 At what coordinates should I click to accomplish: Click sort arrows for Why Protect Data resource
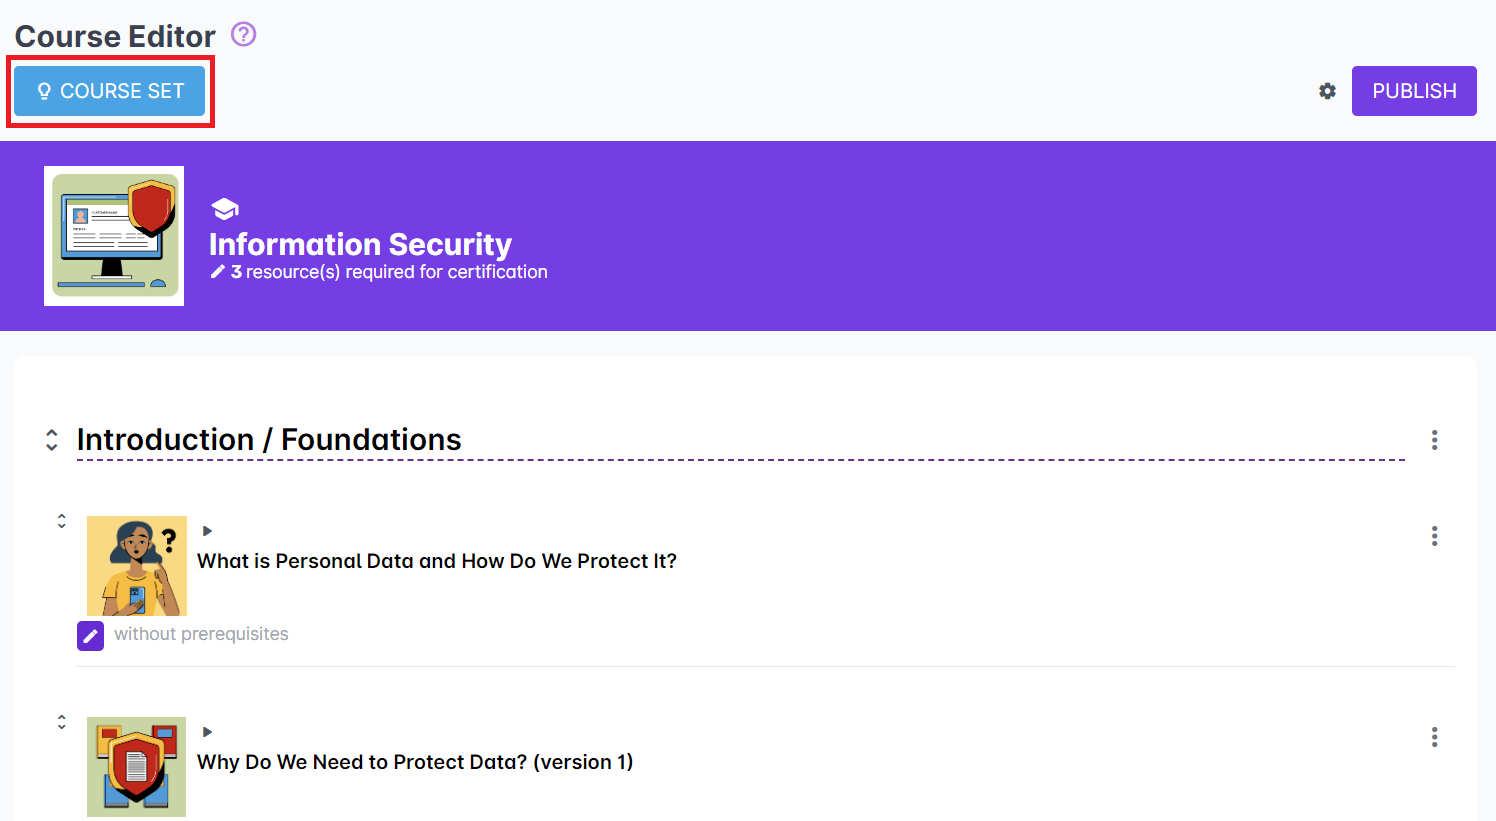[62, 722]
